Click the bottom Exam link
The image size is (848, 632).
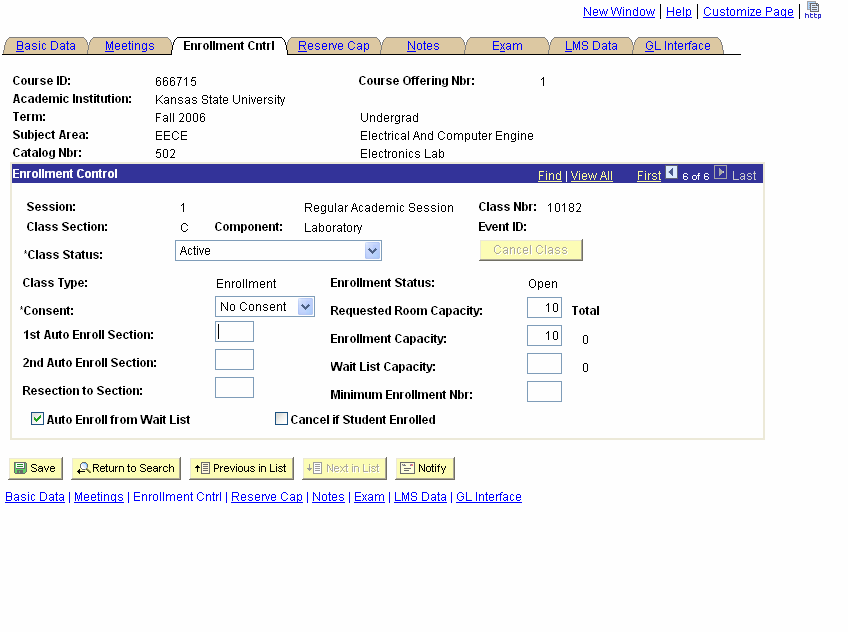click(x=369, y=497)
